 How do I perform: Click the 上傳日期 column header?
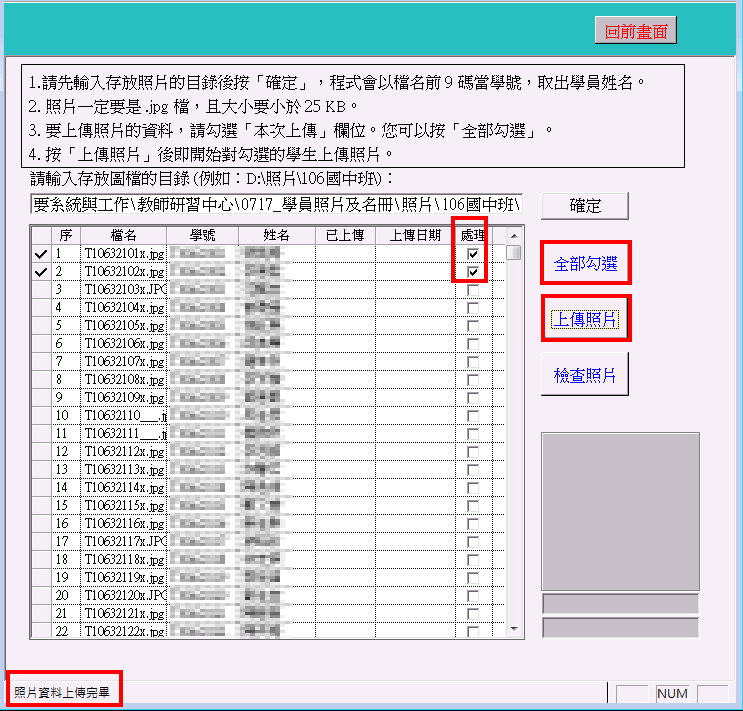(x=414, y=235)
